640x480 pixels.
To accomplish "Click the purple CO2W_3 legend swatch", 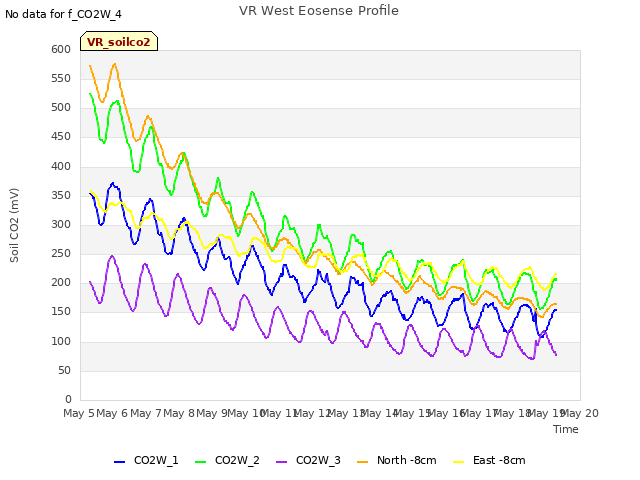I will click(282, 462).
